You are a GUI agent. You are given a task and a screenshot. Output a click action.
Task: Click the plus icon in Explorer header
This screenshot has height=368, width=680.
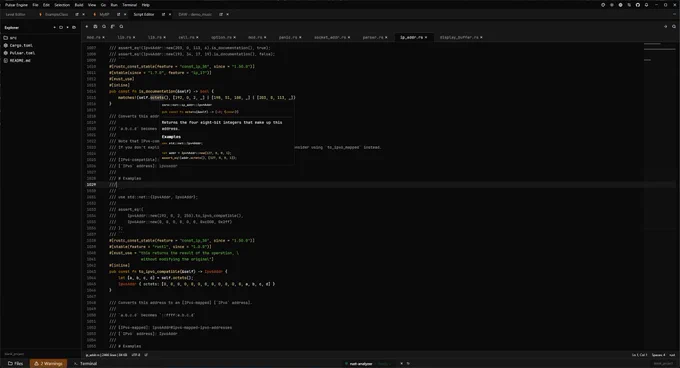point(55,27)
